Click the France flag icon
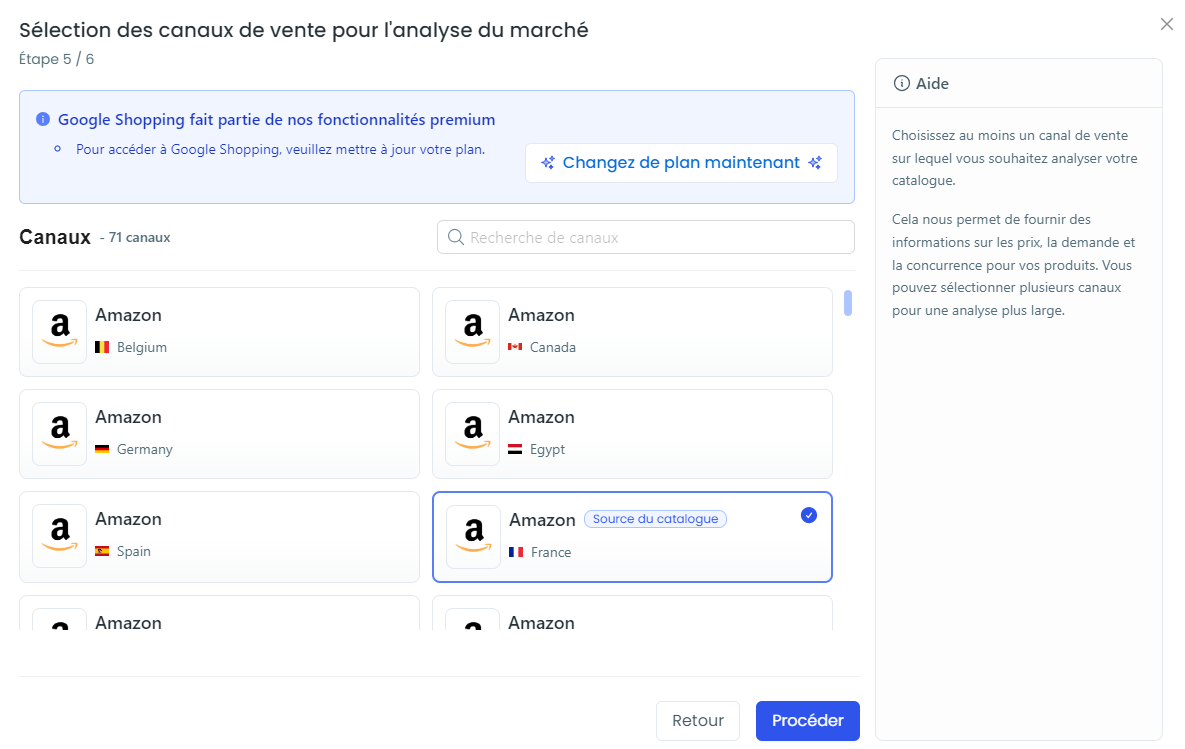This screenshot has width=1185, height=749. [x=516, y=552]
